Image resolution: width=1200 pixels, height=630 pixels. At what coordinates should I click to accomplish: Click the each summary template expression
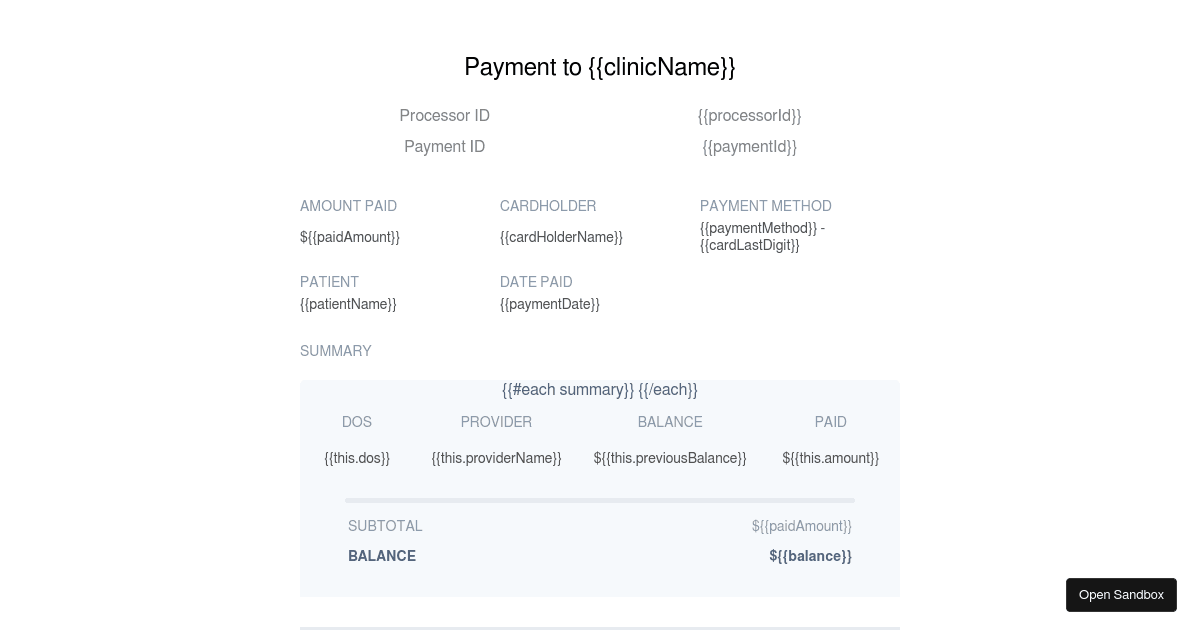(600, 390)
